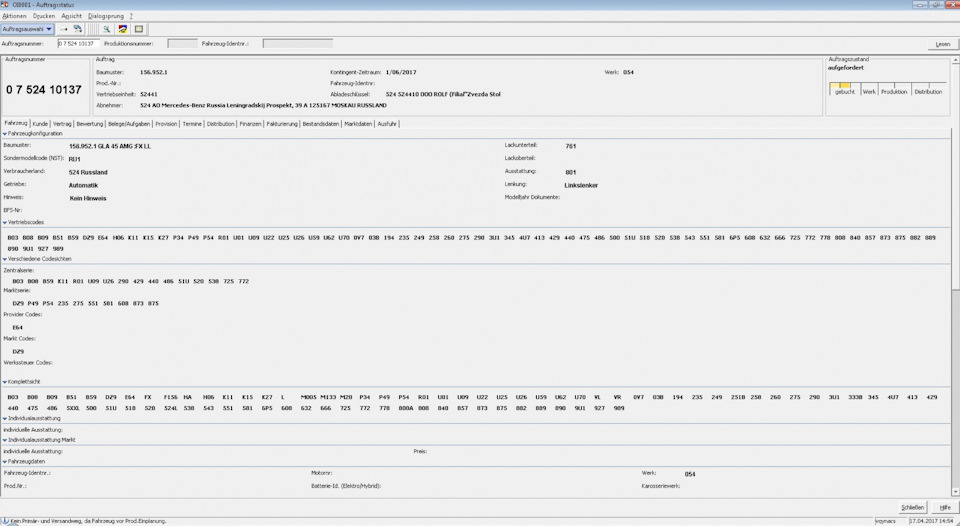
Task: Open the Auftragsauswahl dropdown
Action: (28, 29)
